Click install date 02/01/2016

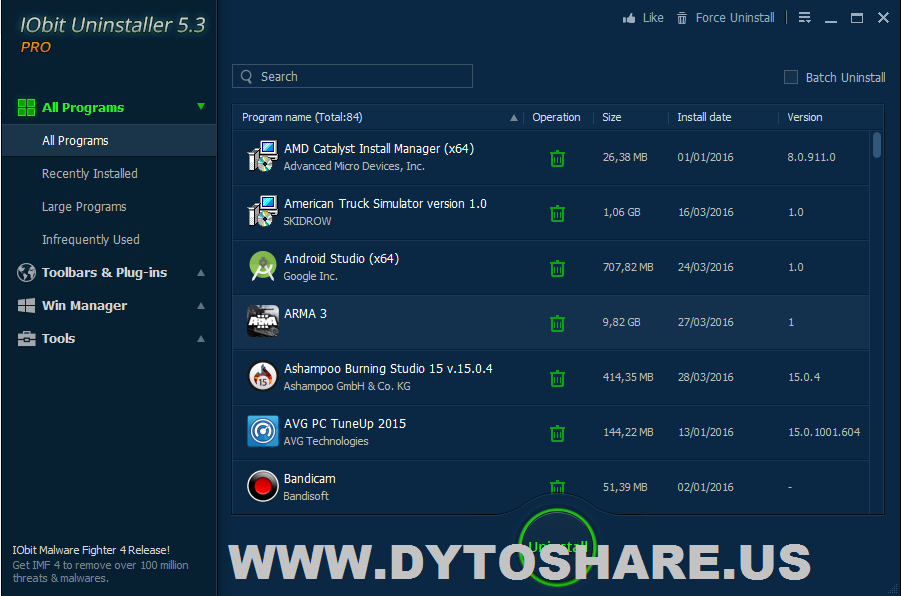click(x=706, y=487)
